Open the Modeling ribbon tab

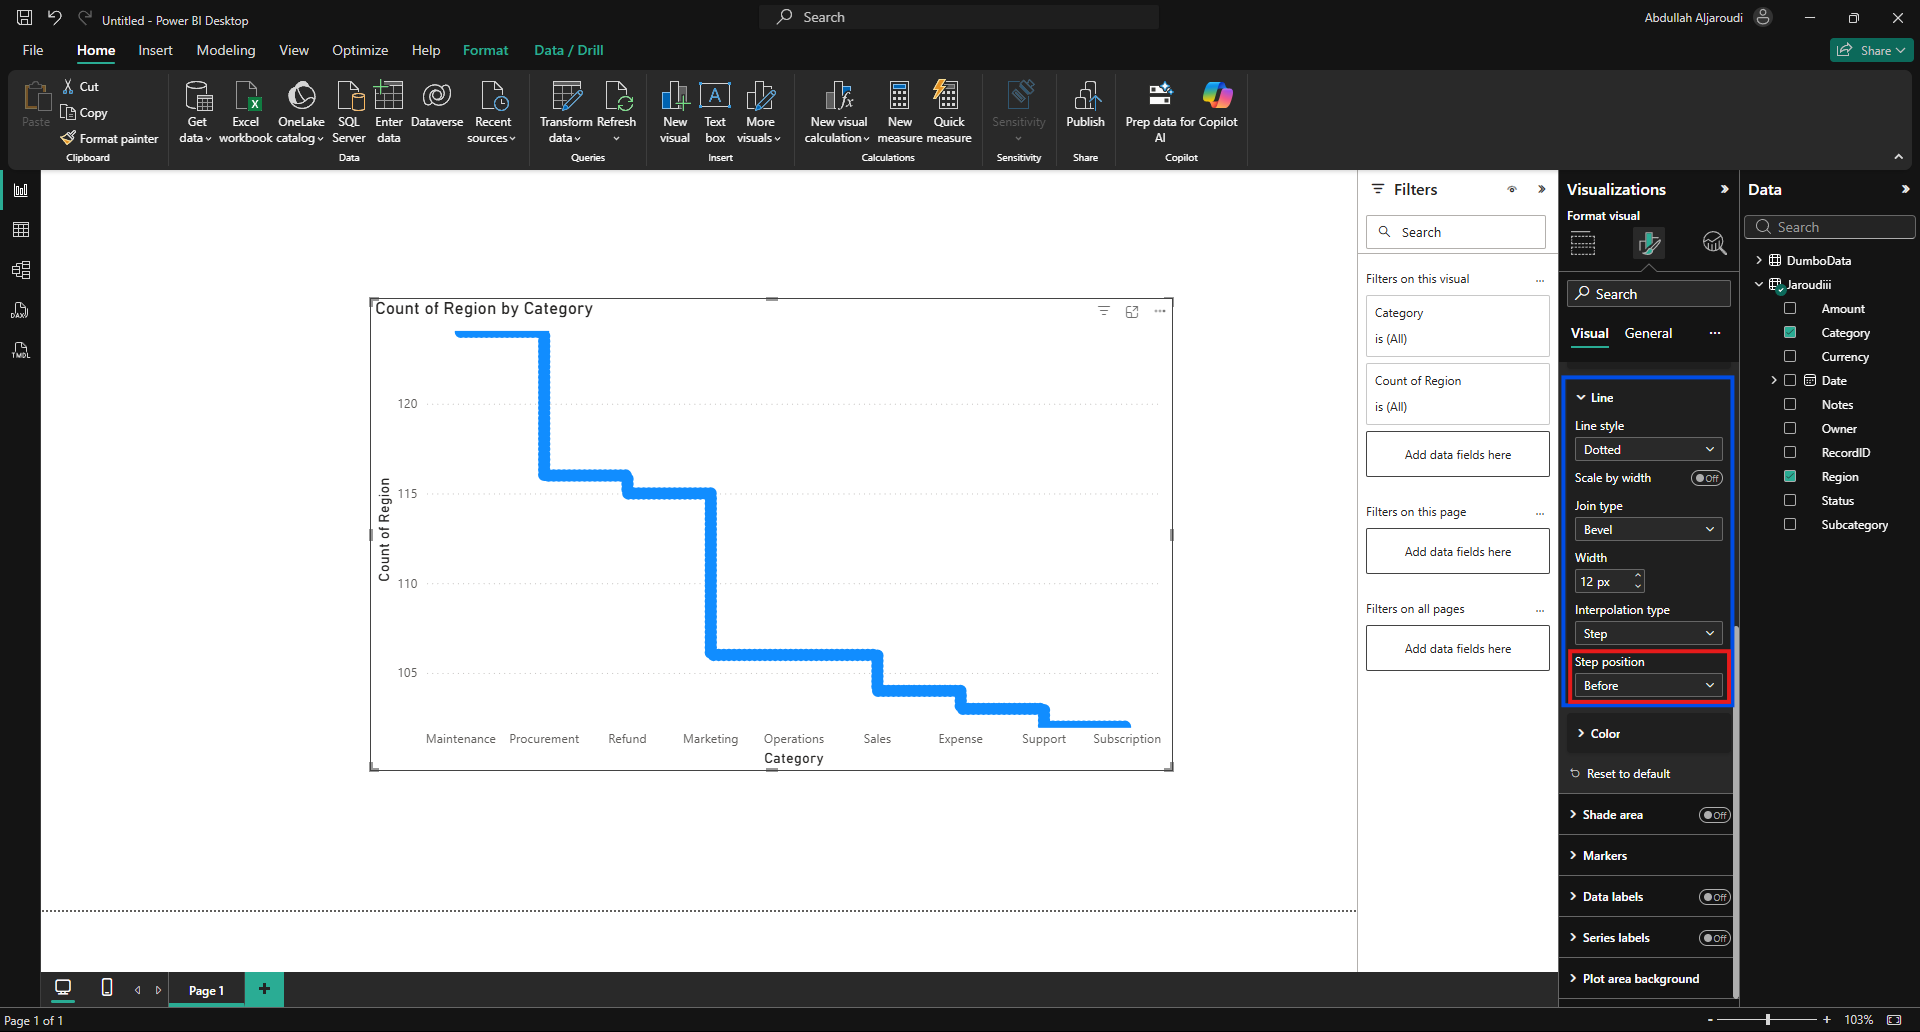[x=225, y=50]
